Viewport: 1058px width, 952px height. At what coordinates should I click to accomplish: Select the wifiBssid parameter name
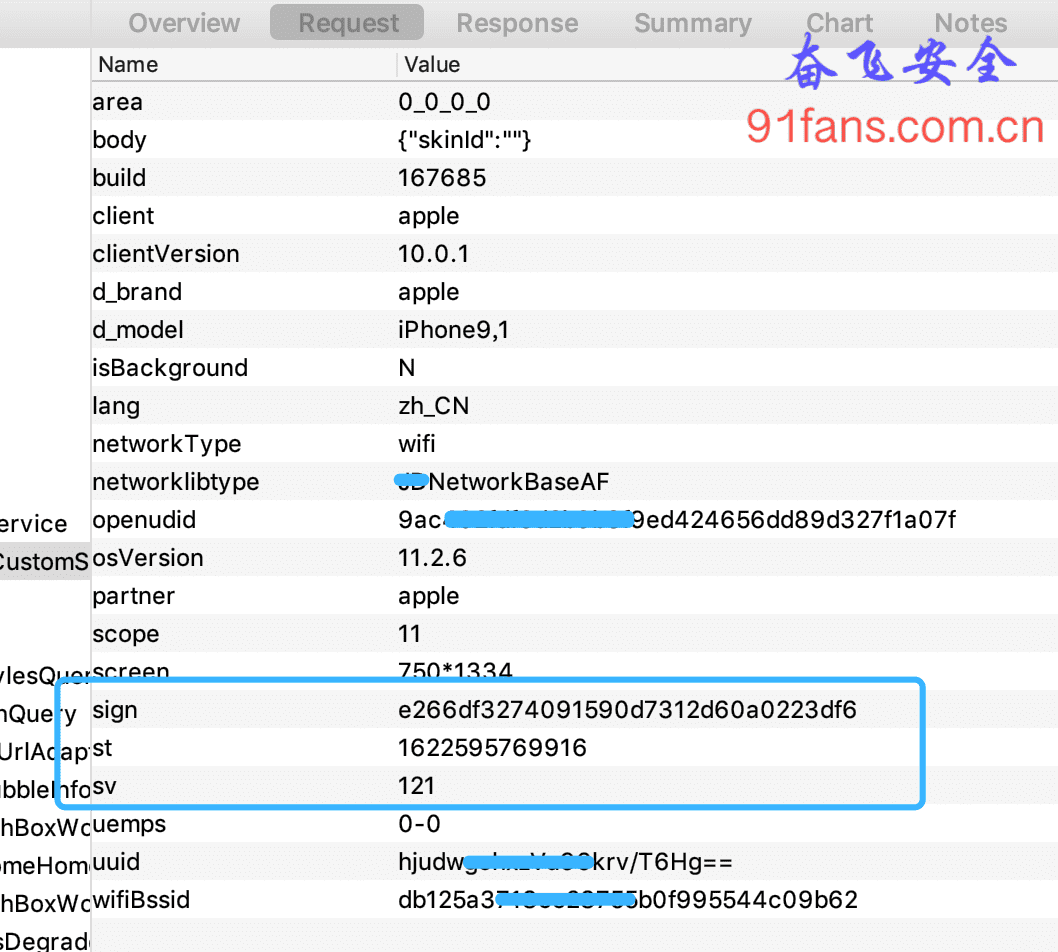[141, 900]
